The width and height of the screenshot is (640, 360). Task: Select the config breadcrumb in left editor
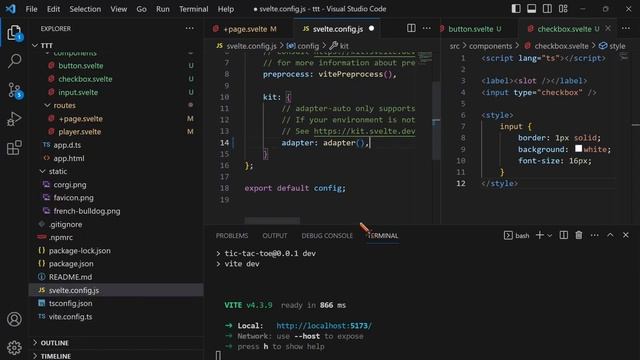303,46
